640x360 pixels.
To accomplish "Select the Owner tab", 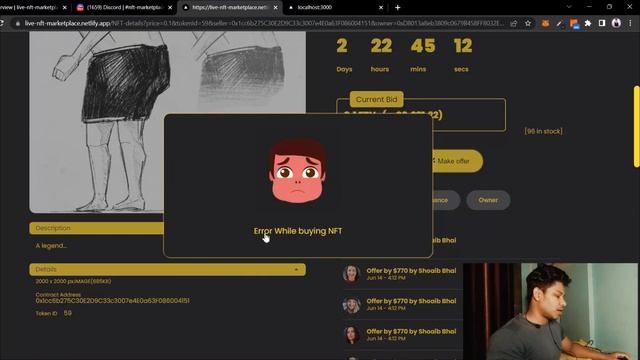I will click(x=488, y=200).
